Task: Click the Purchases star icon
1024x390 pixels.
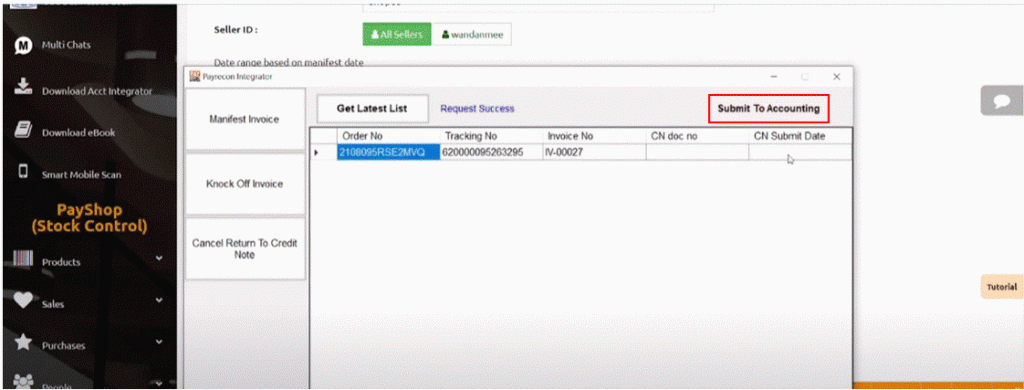Action: 23,343
